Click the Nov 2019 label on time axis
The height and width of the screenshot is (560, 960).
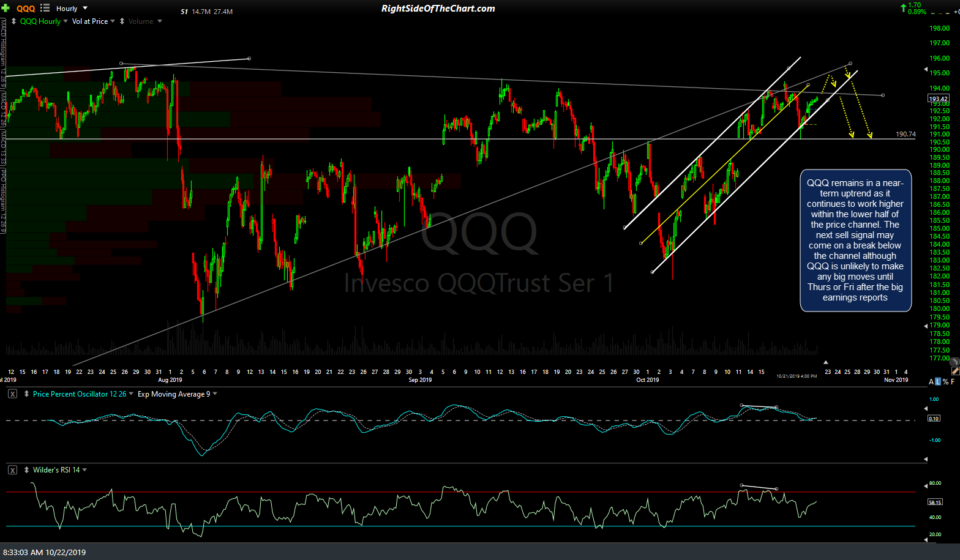896,380
